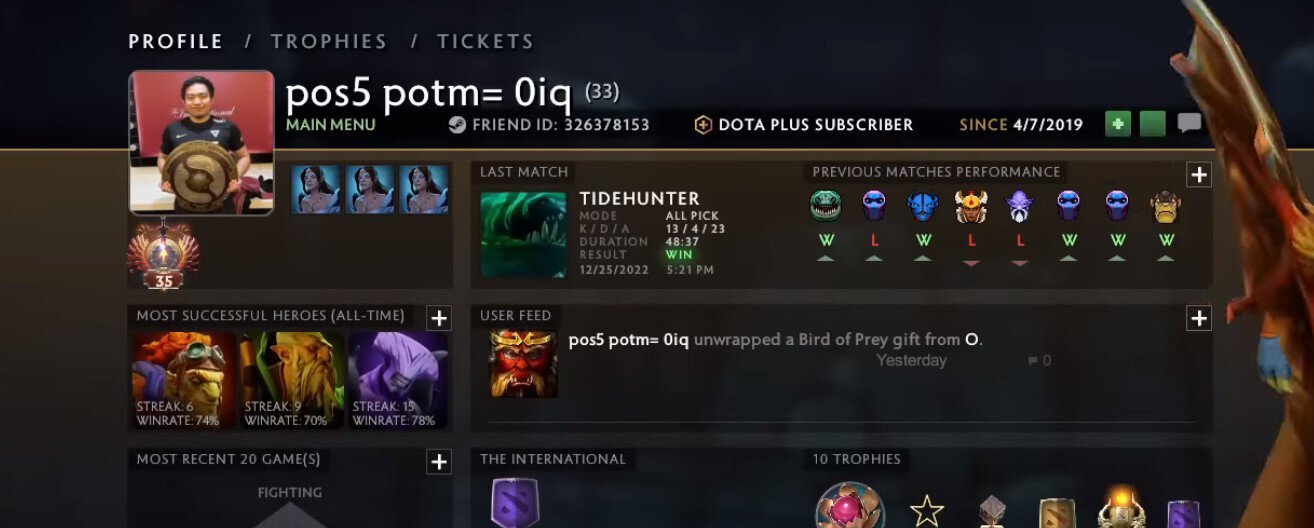Expand the Previous Matches Performance panel
The height and width of the screenshot is (528, 1314).
pyautogui.click(x=1199, y=175)
